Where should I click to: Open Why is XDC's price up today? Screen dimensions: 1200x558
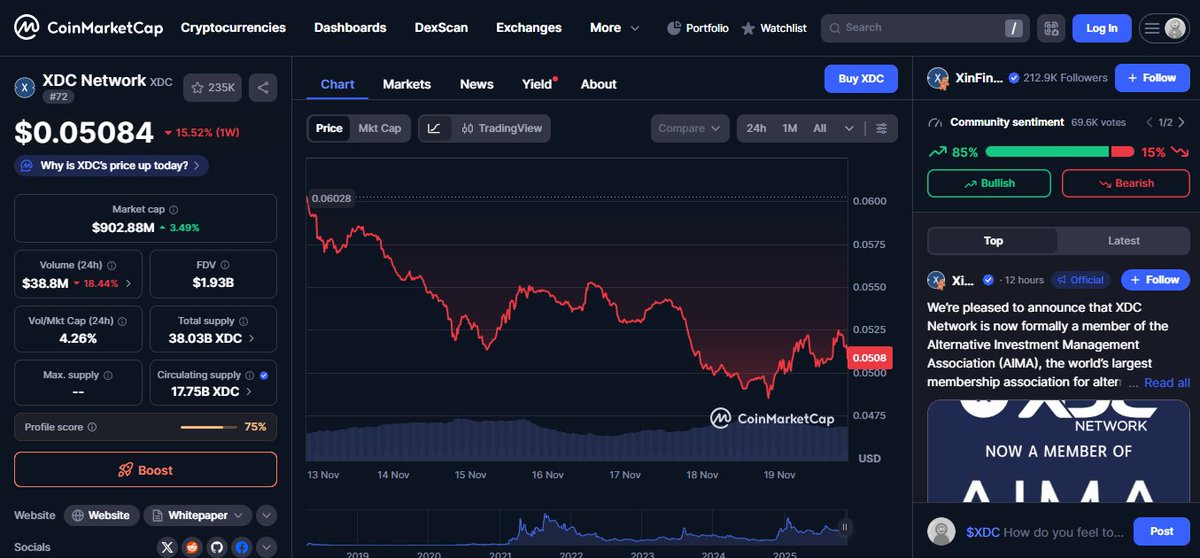(112, 165)
